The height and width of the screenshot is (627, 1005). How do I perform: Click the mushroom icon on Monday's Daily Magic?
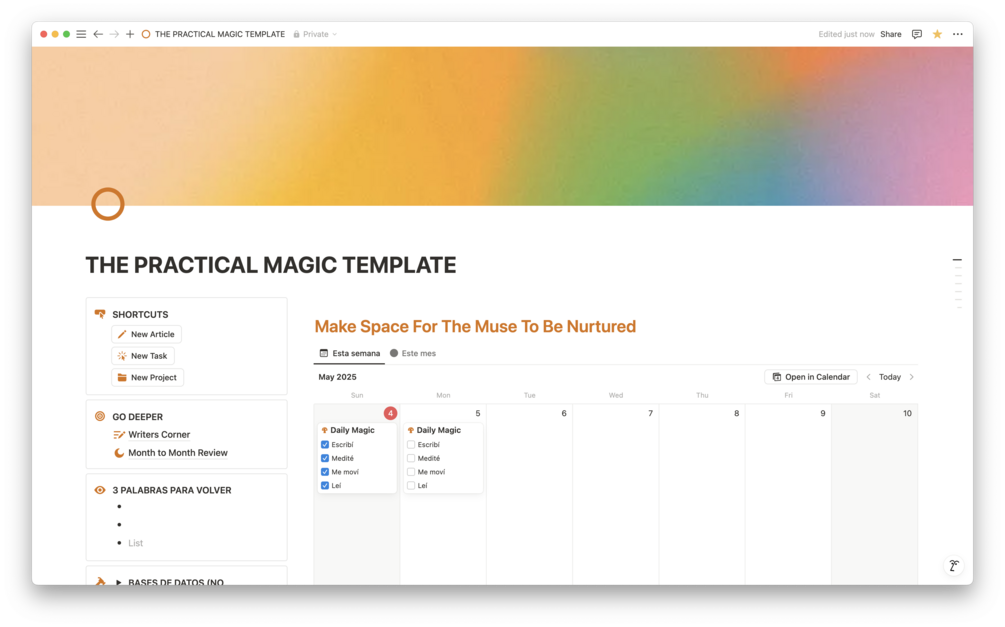pos(411,430)
